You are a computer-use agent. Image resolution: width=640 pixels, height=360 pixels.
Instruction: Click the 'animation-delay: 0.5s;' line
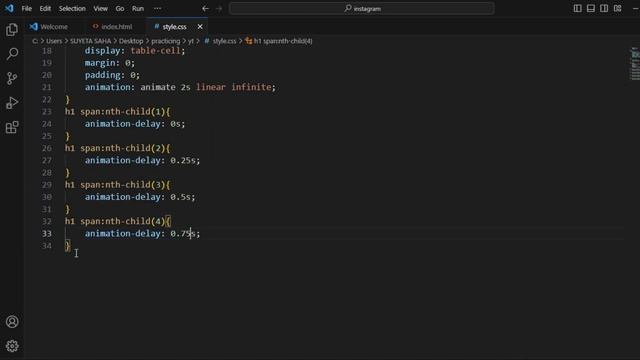(x=140, y=197)
